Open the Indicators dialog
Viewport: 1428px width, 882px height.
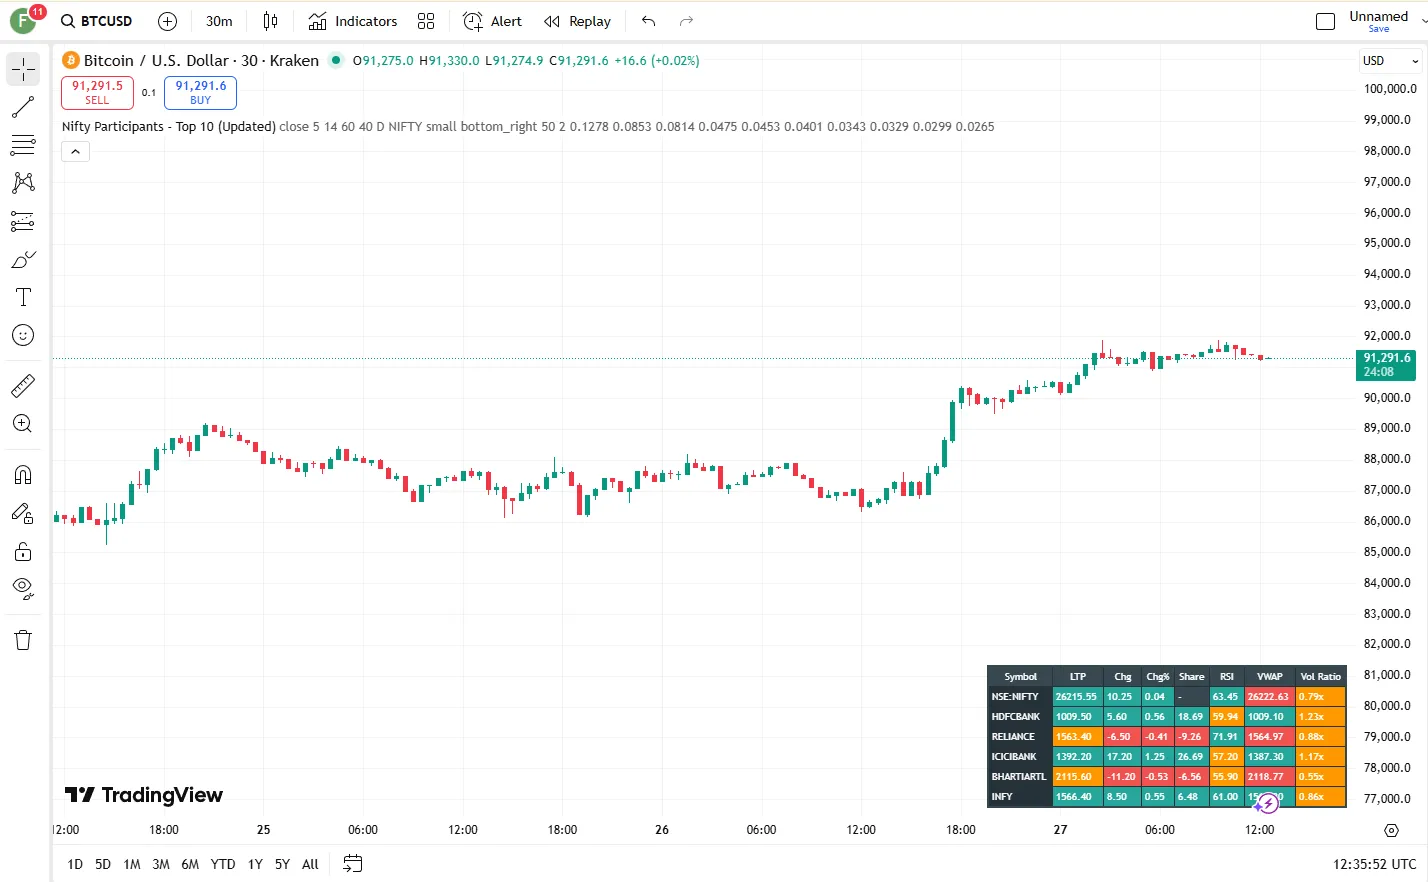353,21
